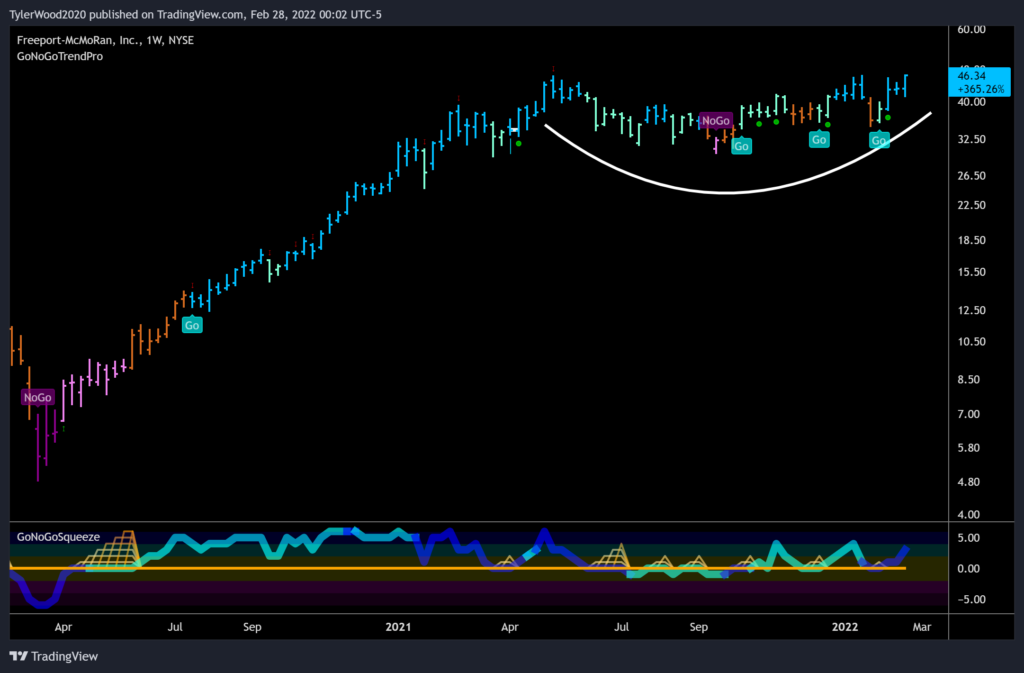Click the 60.00 price axis label
Viewport: 1024px width, 673px height.
971,29
